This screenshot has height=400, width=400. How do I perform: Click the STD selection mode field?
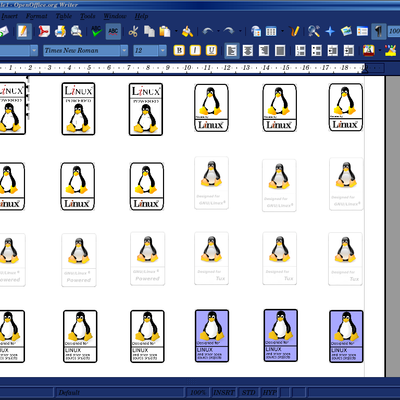coord(249,392)
